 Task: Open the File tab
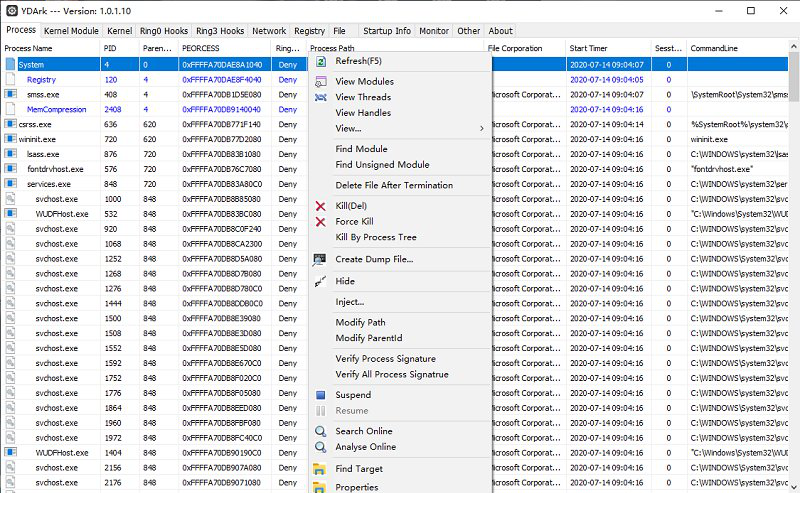(339, 31)
